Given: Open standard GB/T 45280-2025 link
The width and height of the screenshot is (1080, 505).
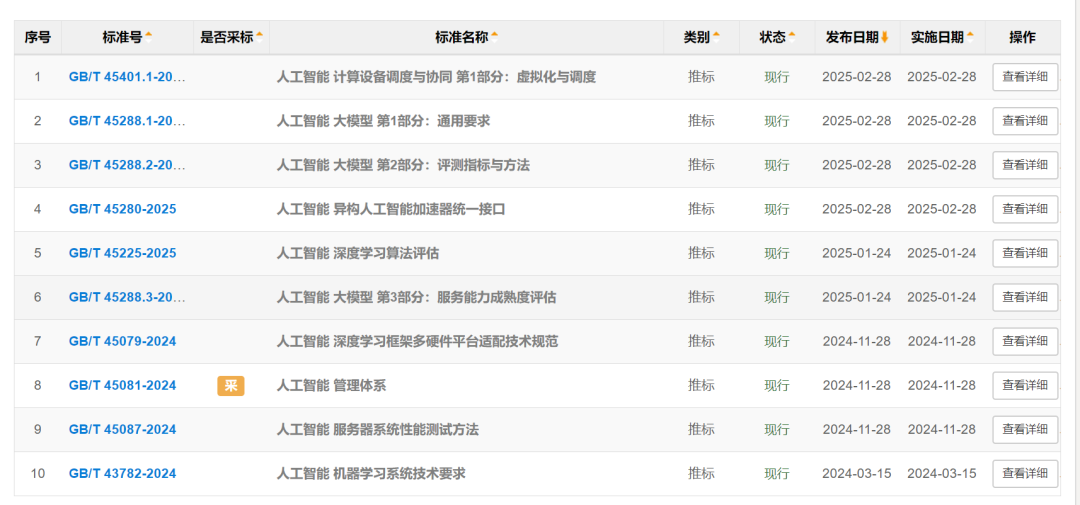Looking at the screenshot, I should tap(123, 209).
